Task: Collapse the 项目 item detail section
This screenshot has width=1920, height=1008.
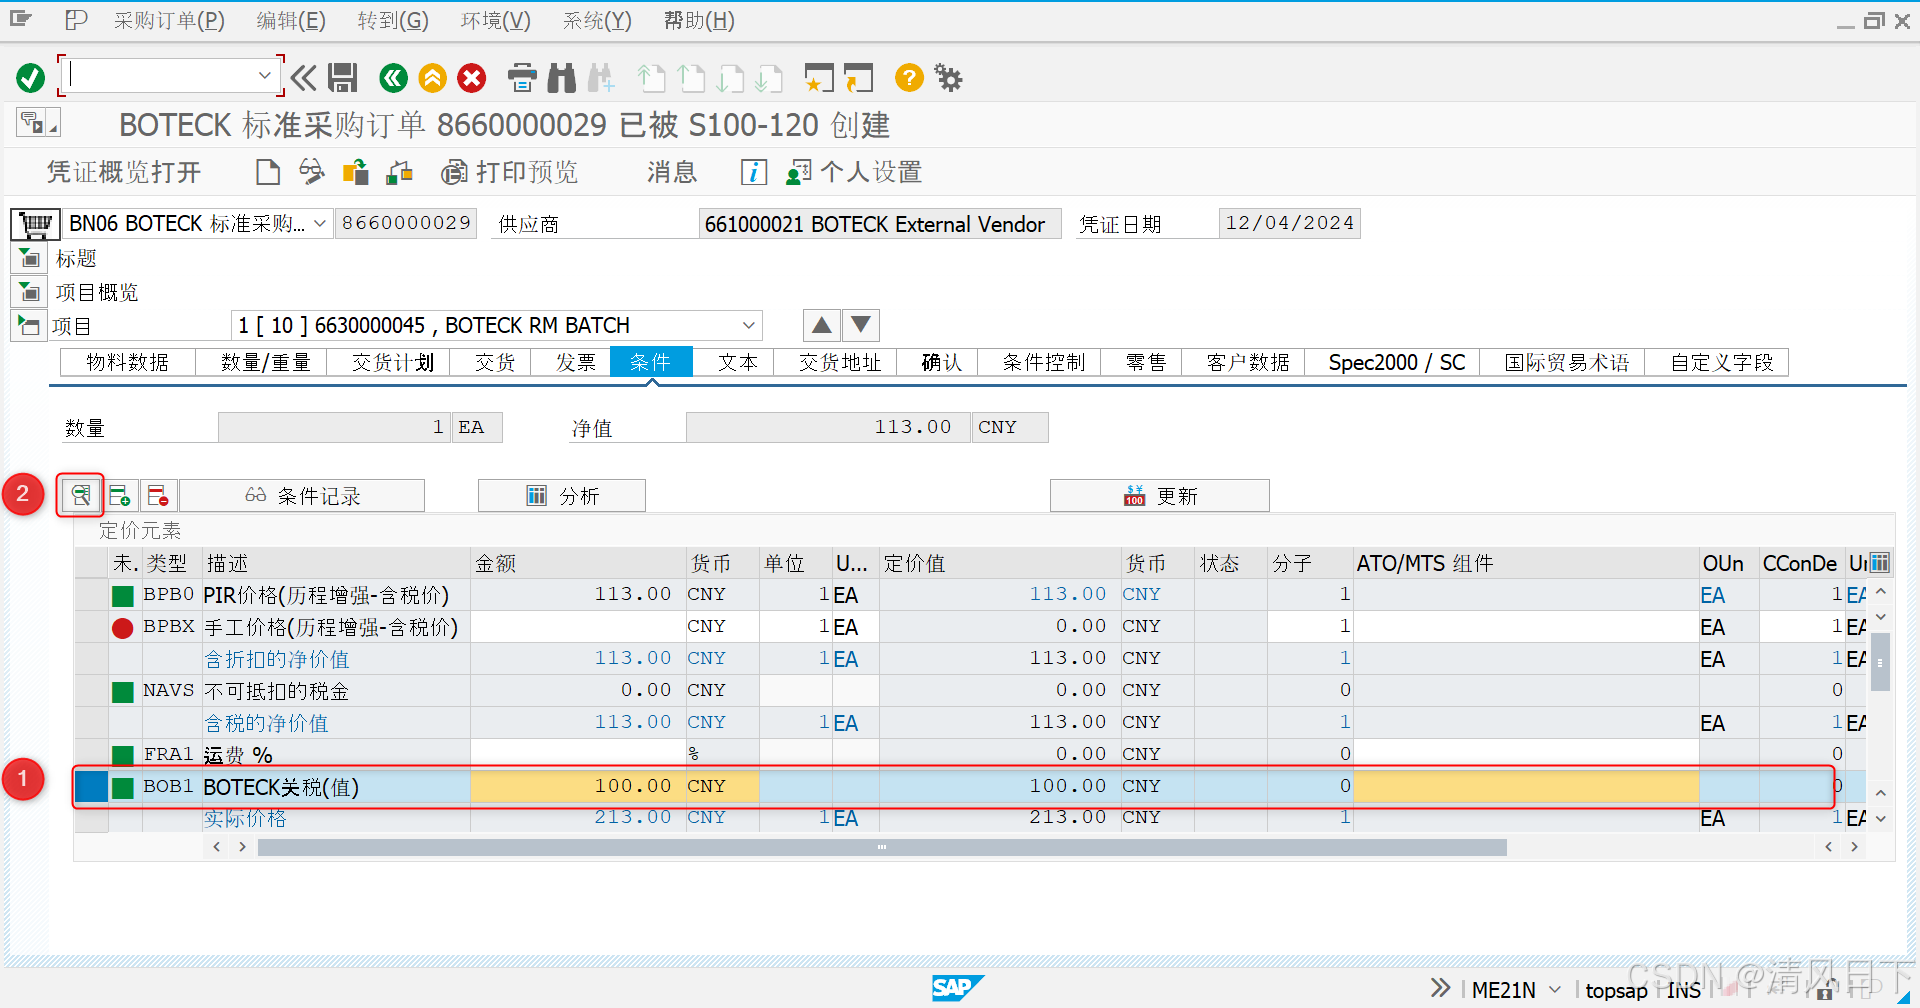Action: point(30,326)
